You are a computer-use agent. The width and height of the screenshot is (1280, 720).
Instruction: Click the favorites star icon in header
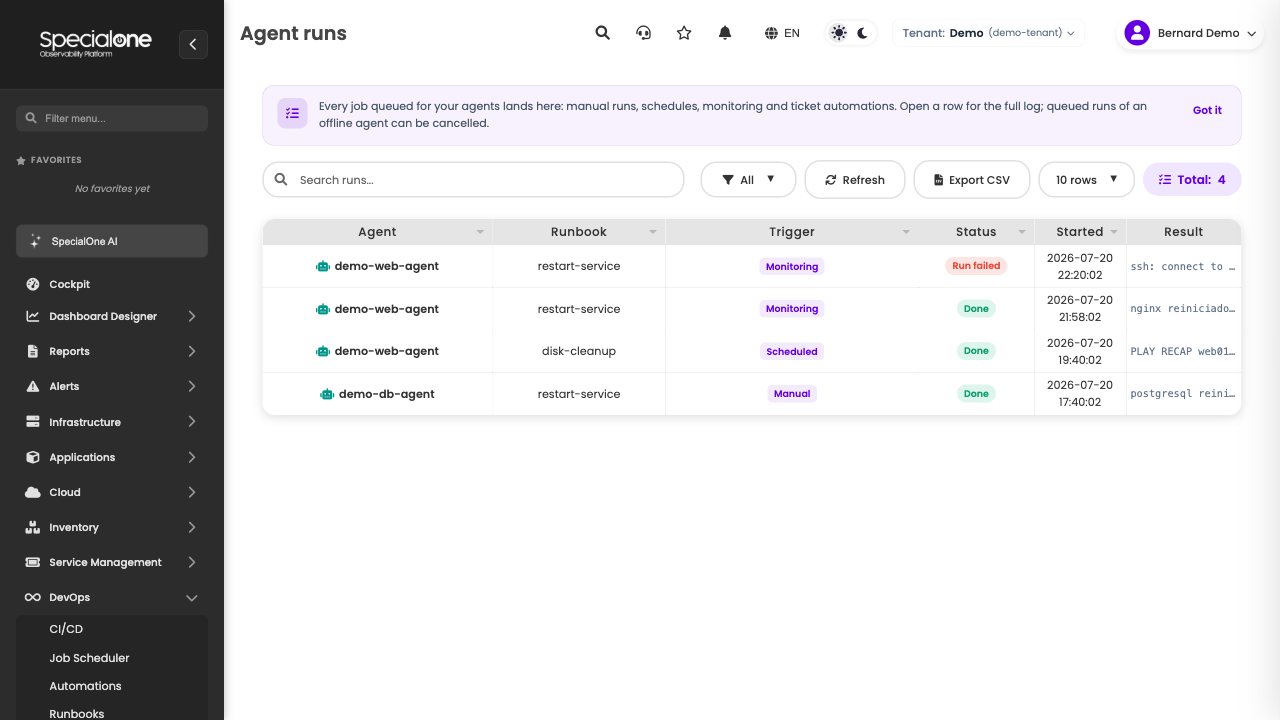click(x=684, y=33)
